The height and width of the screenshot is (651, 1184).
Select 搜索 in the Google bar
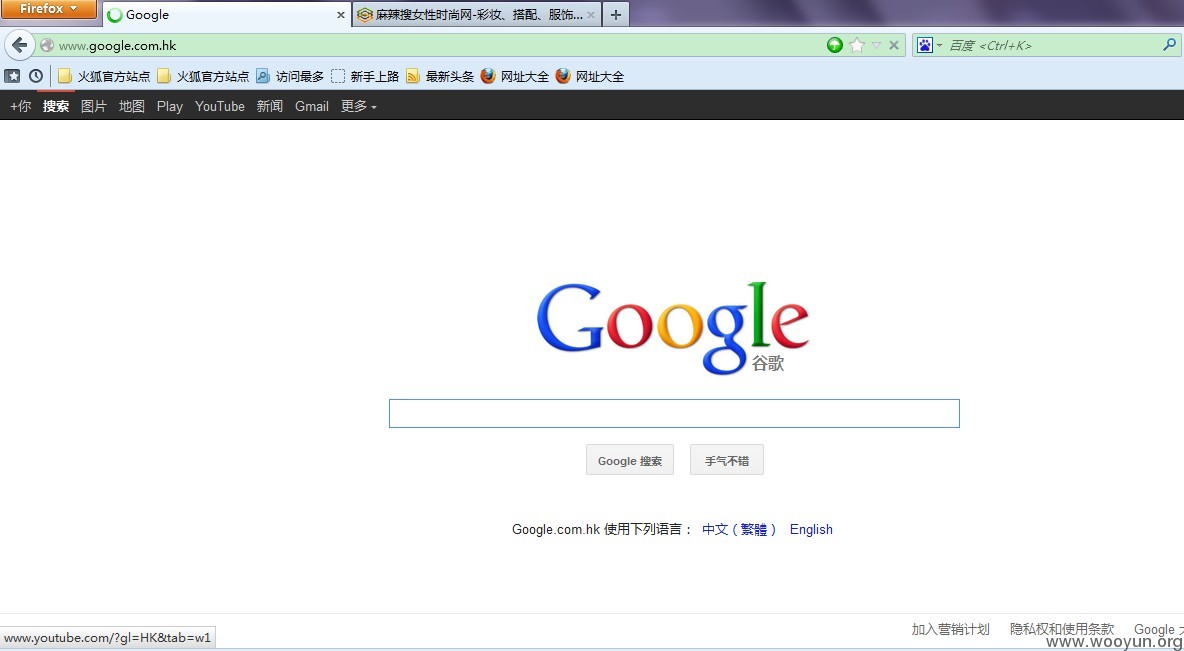click(x=56, y=106)
